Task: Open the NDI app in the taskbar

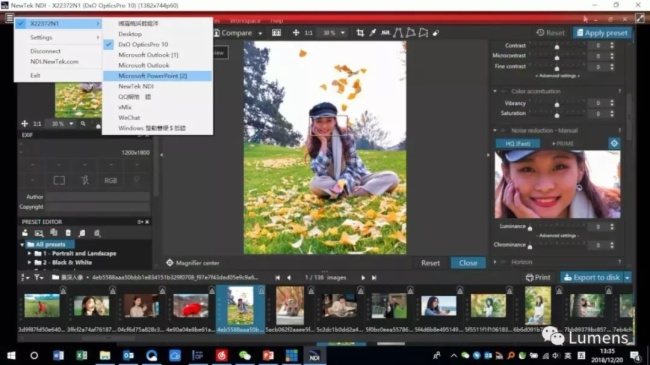Action: tap(314, 355)
